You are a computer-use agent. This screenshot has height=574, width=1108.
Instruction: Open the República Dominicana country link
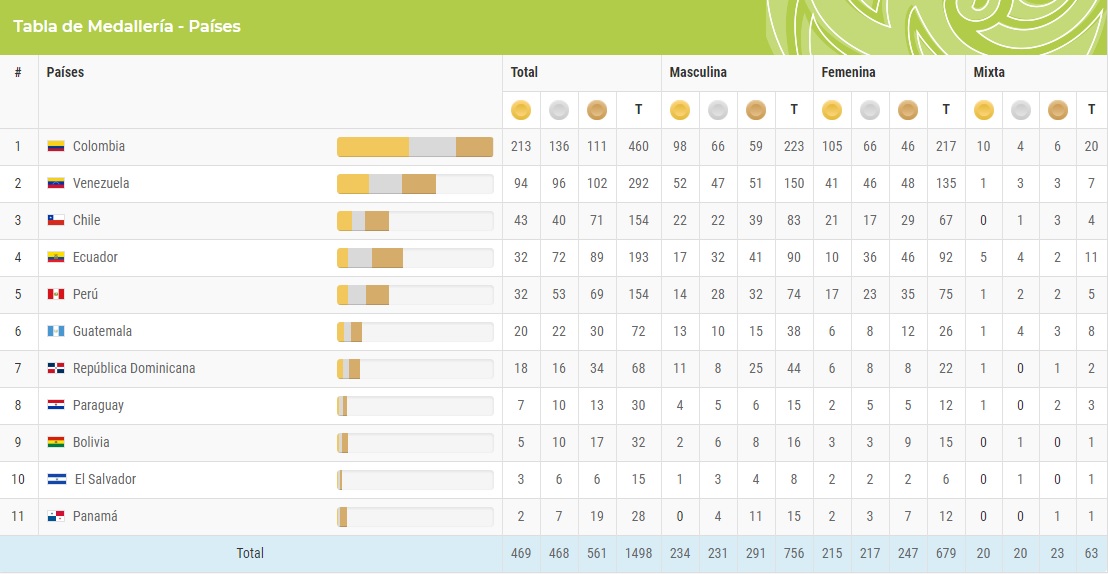click(134, 368)
